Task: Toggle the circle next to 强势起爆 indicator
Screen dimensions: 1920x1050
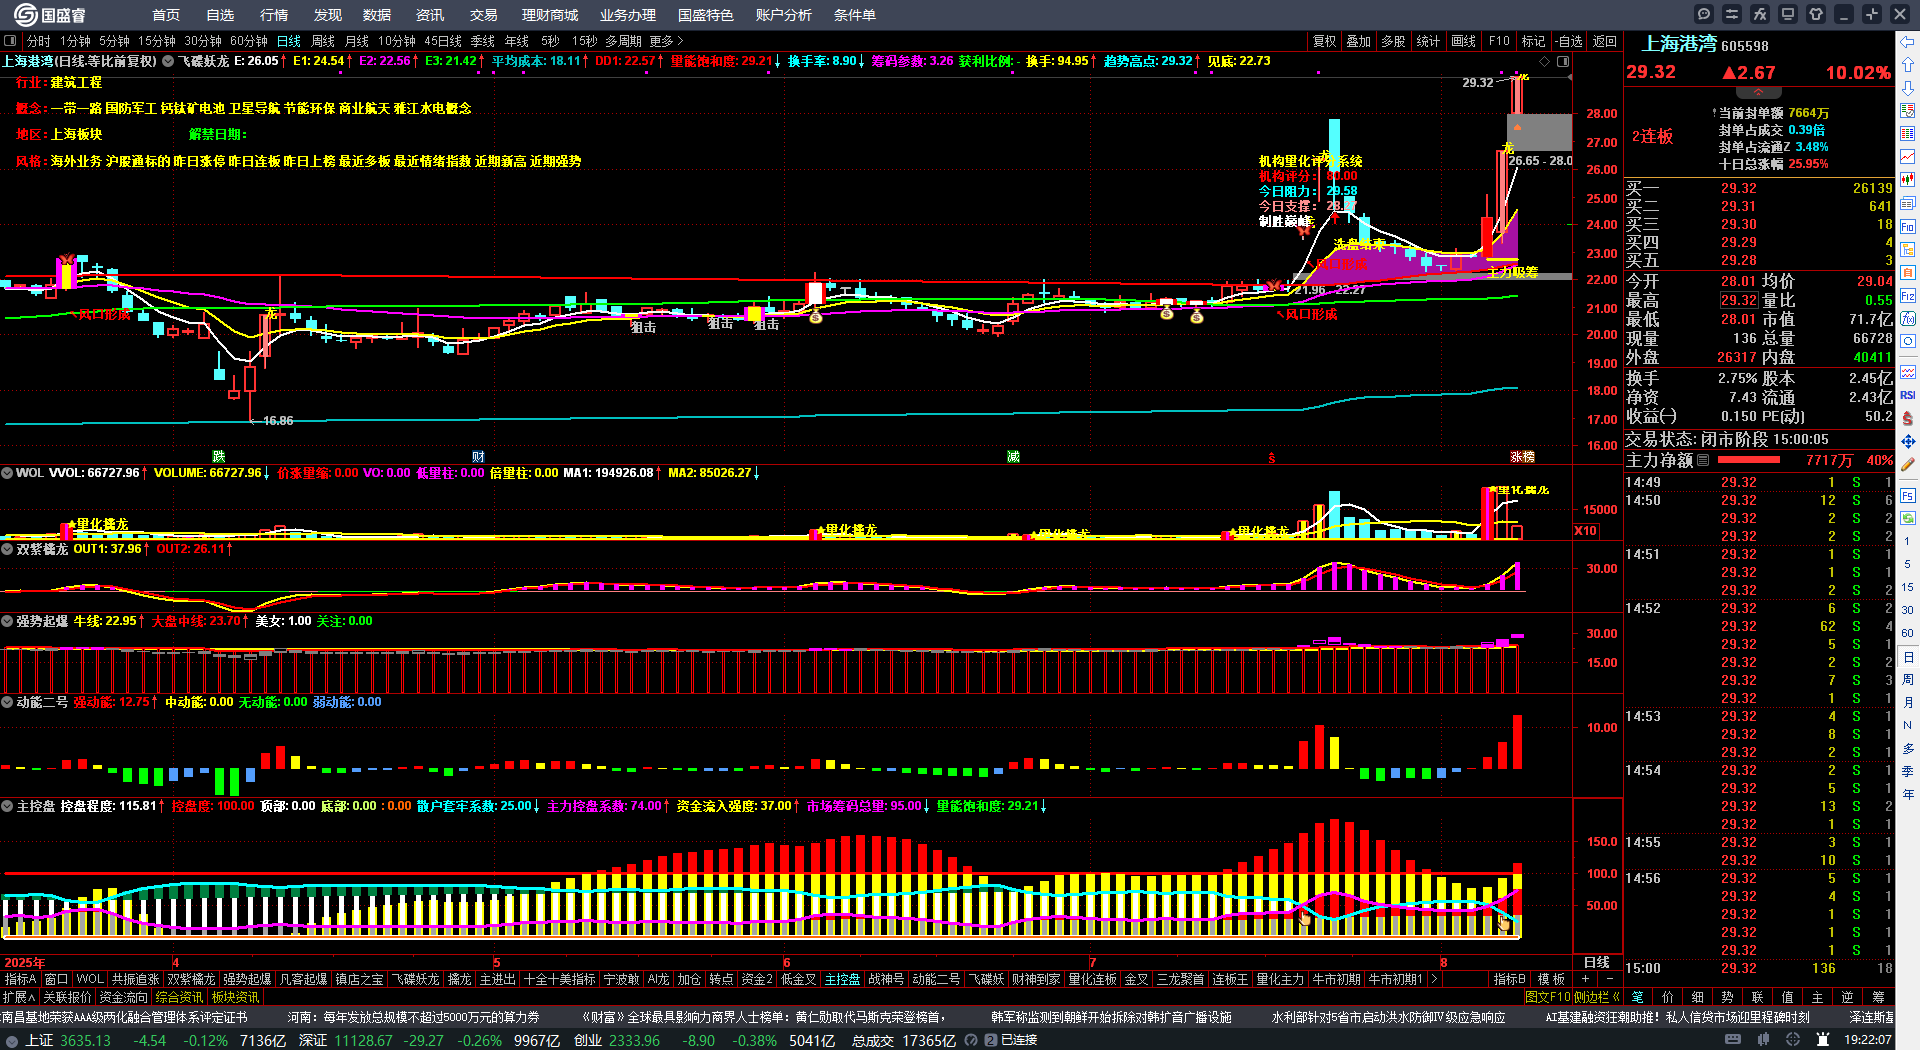Action: click(x=7, y=621)
